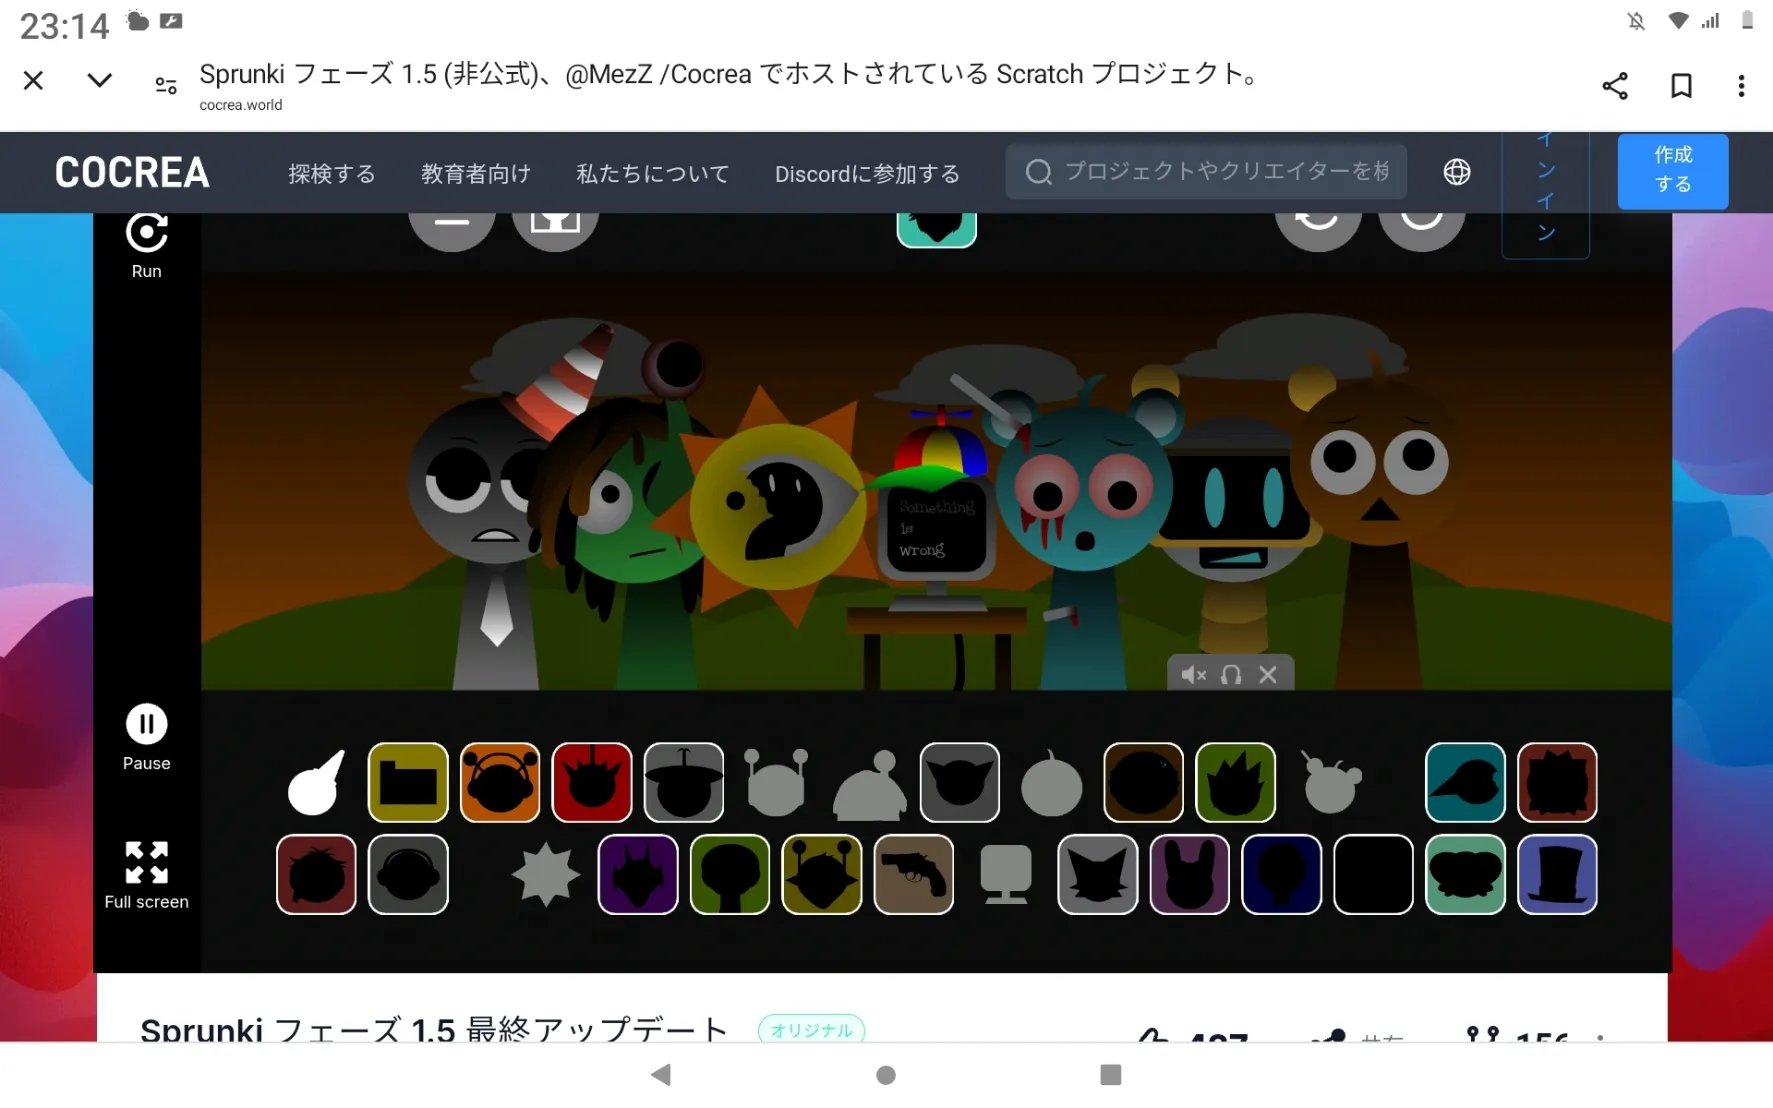Enter Full screen mode
The image size is (1773, 1108).
(x=146, y=875)
